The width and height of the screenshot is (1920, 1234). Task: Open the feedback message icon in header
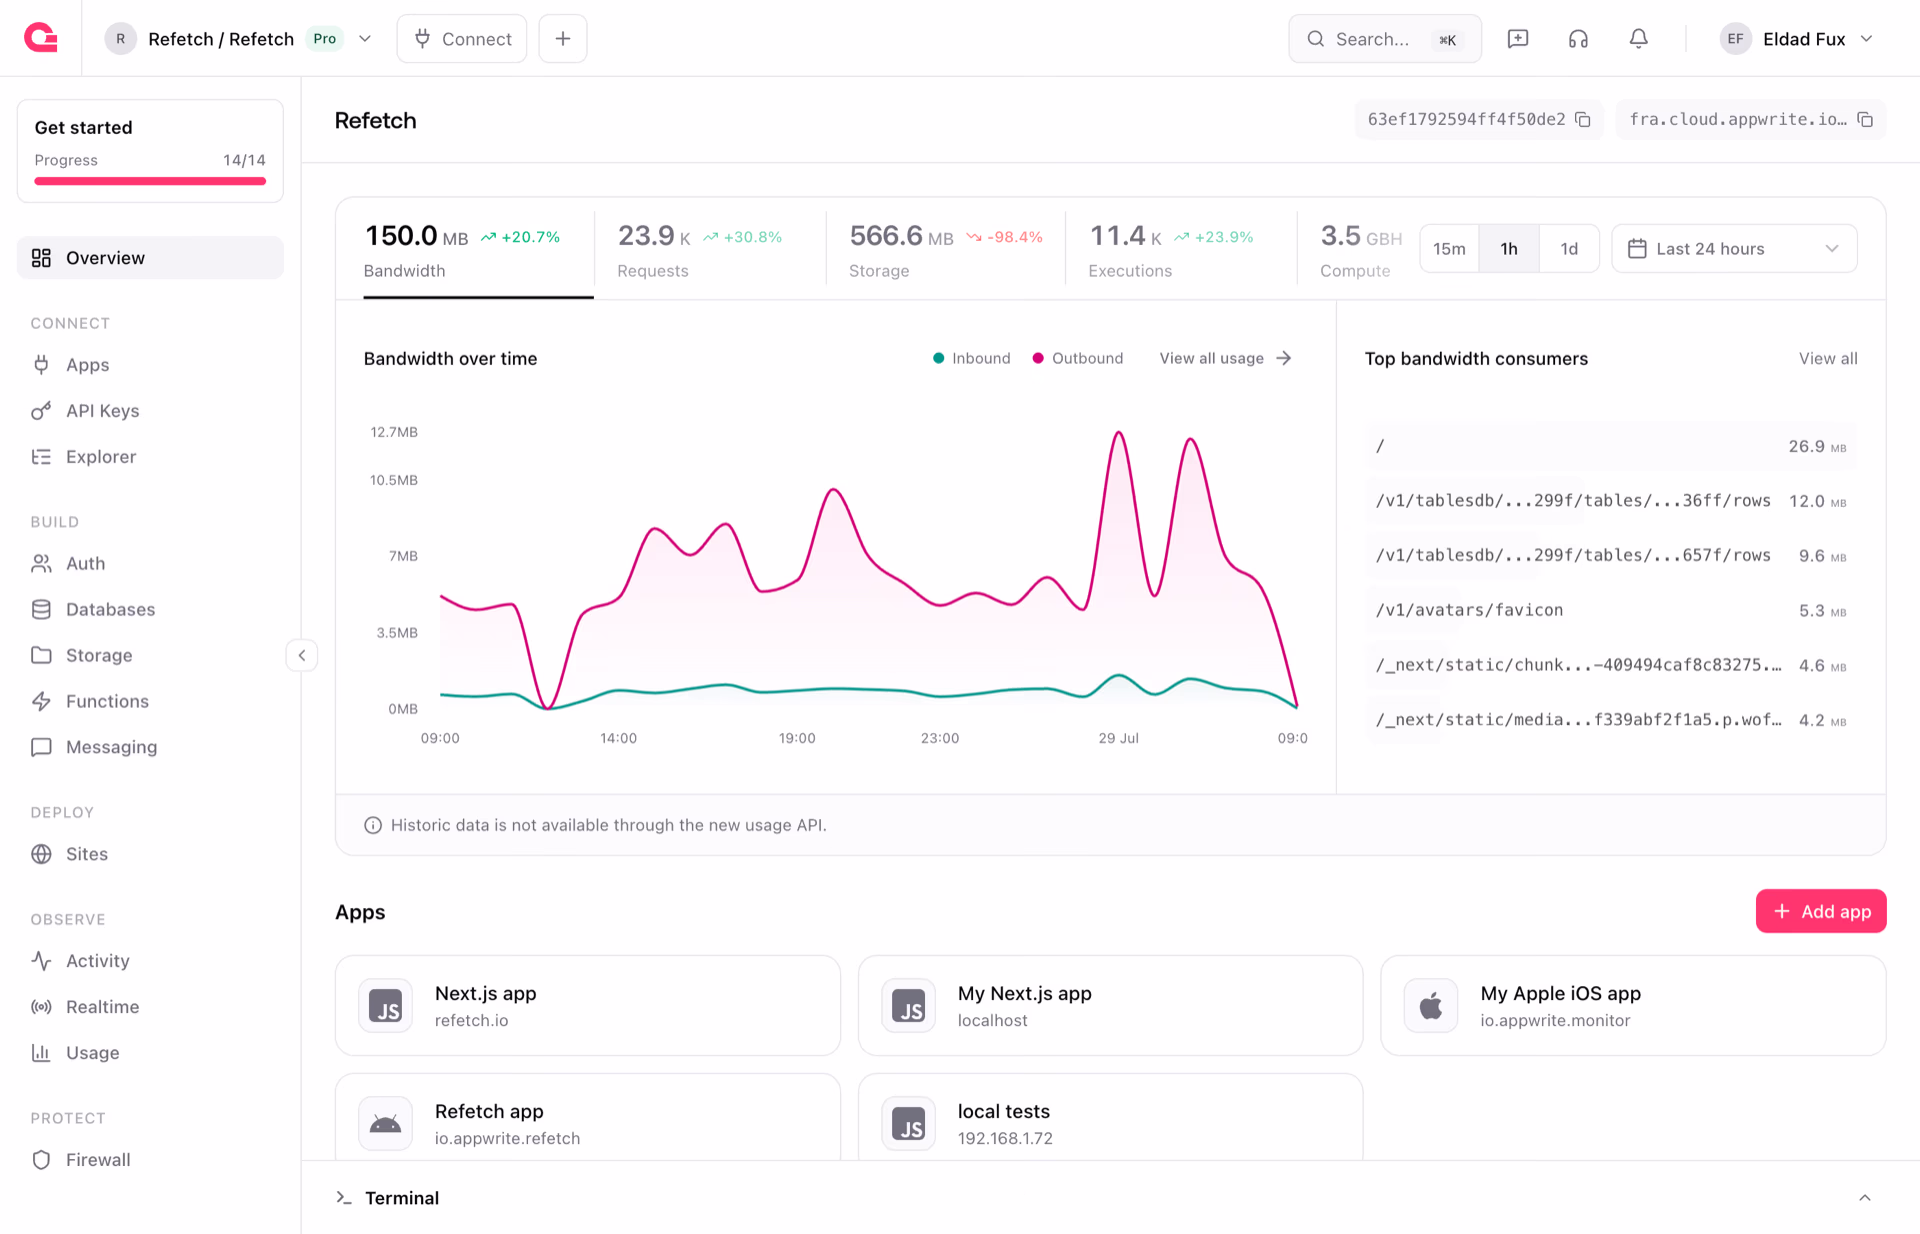click(1518, 39)
